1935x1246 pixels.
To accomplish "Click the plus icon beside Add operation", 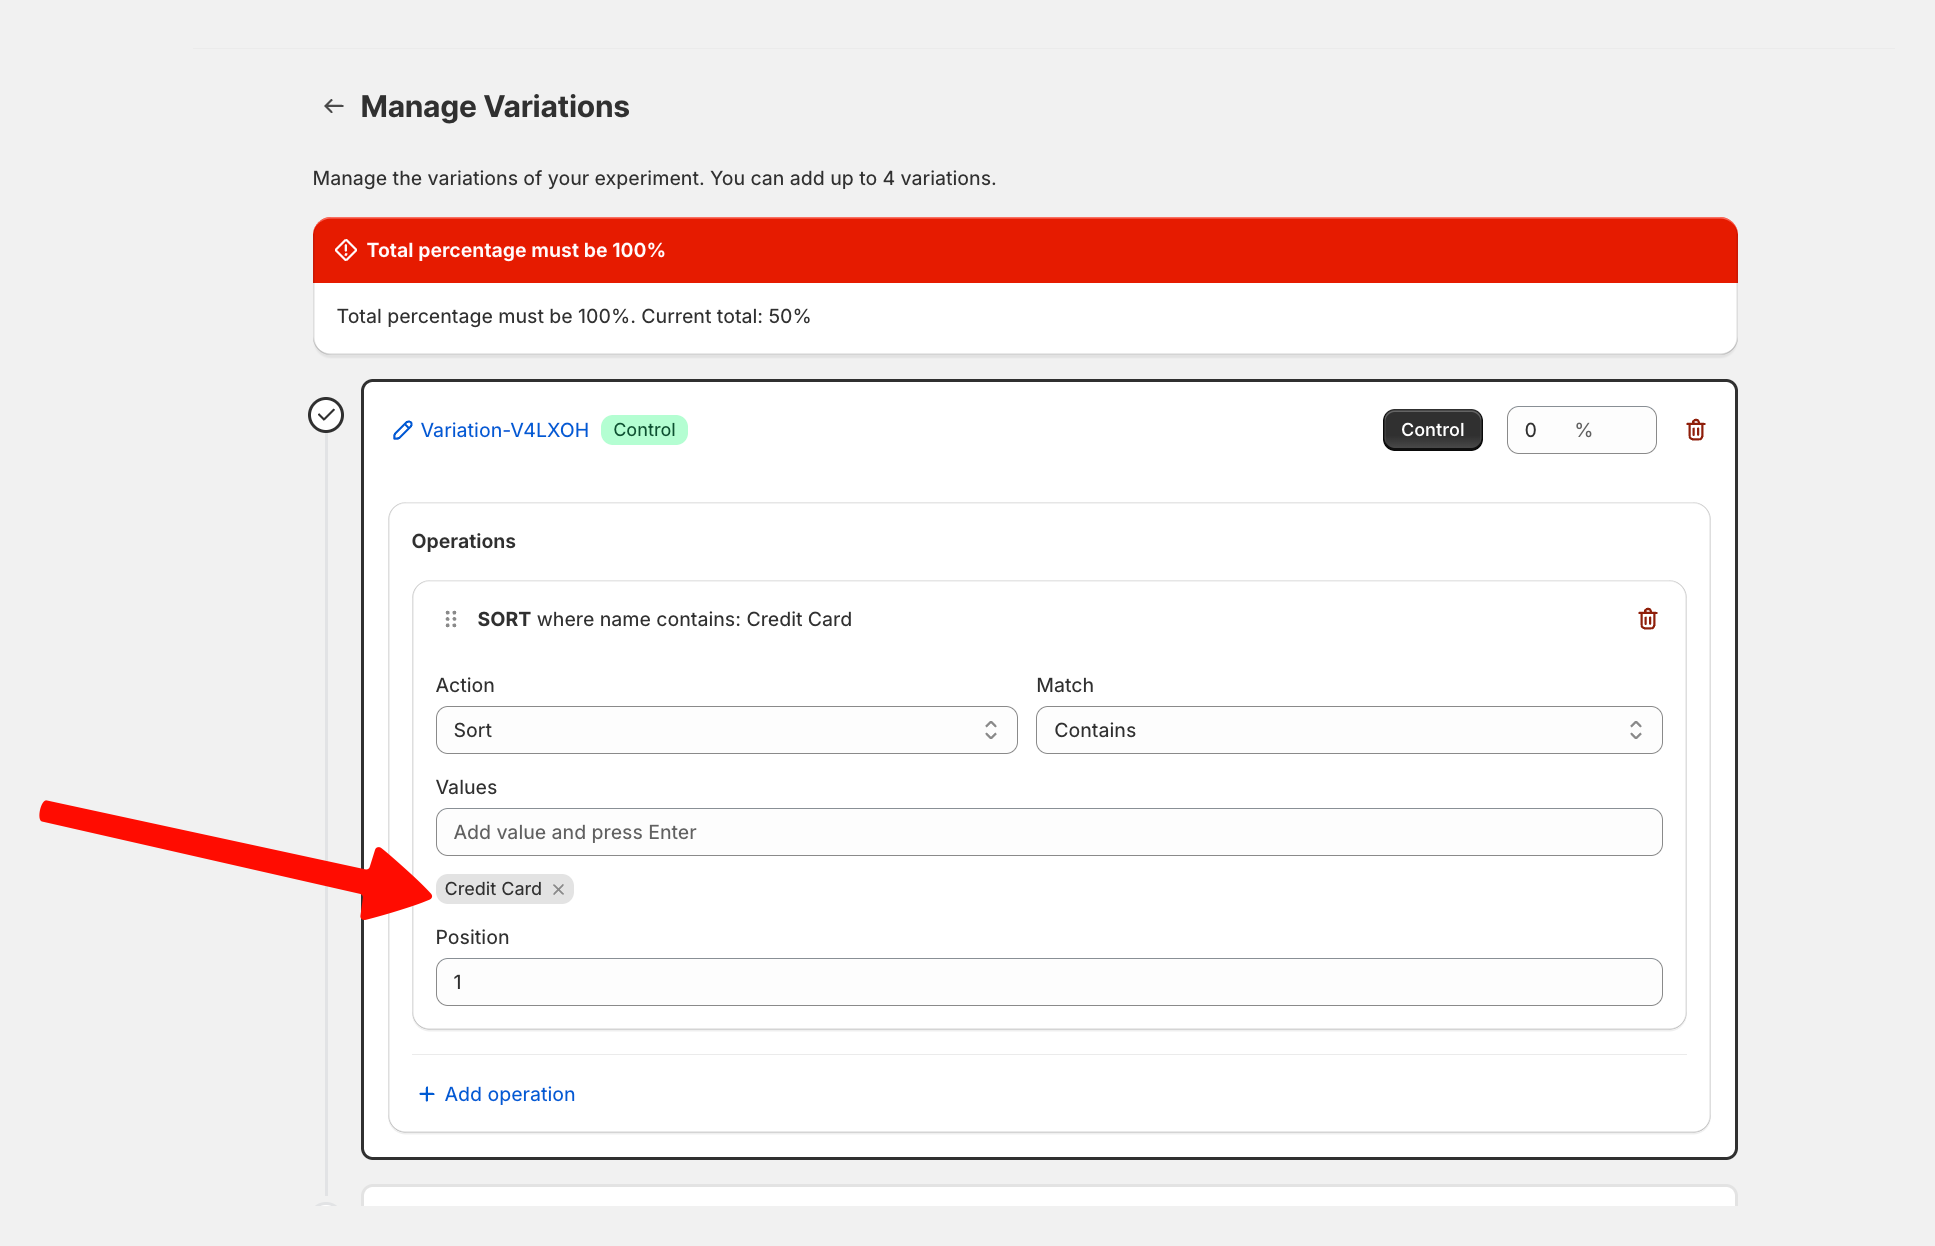I will click(427, 1094).
